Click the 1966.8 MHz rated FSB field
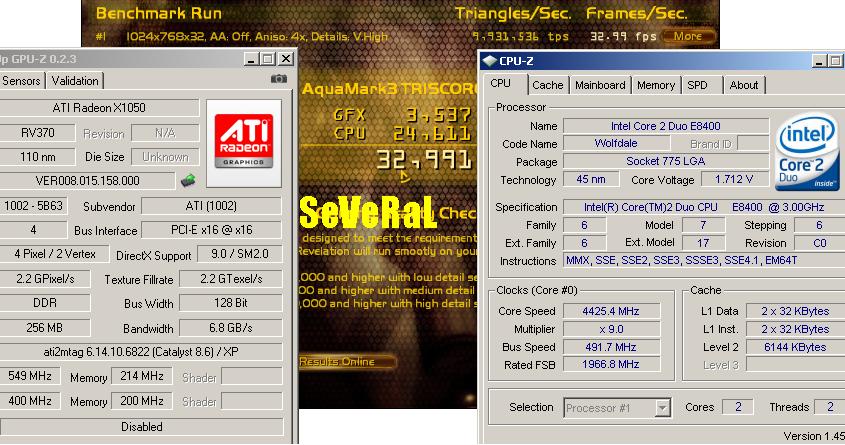 click(611, 365)
